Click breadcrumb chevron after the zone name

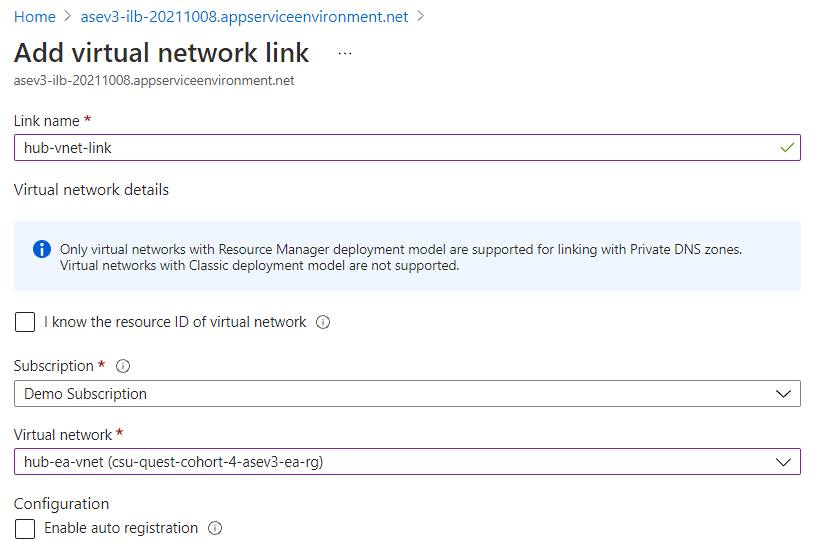coord(421,17)
